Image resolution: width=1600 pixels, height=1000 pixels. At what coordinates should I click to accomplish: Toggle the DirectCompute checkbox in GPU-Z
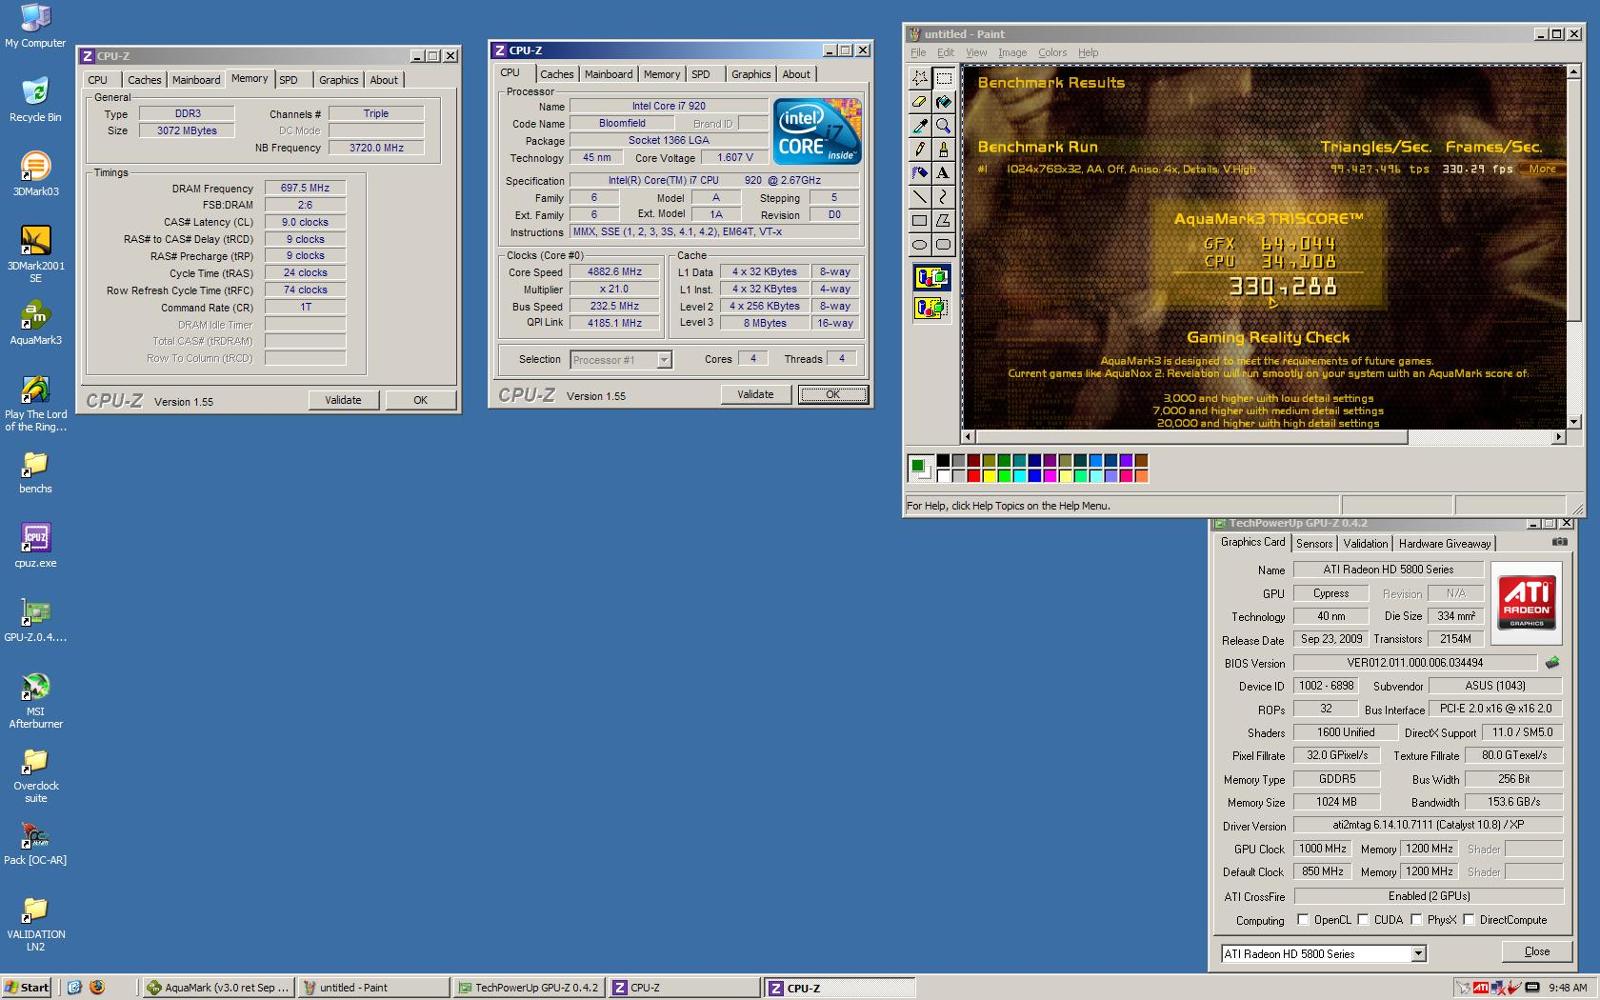tap(1469, 920)
